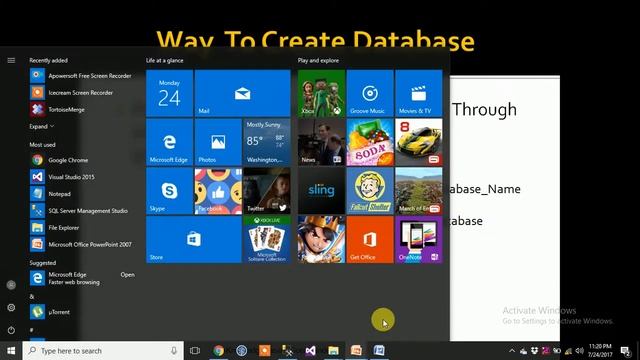Show hidden system tray icons

(x=512, y=351)
